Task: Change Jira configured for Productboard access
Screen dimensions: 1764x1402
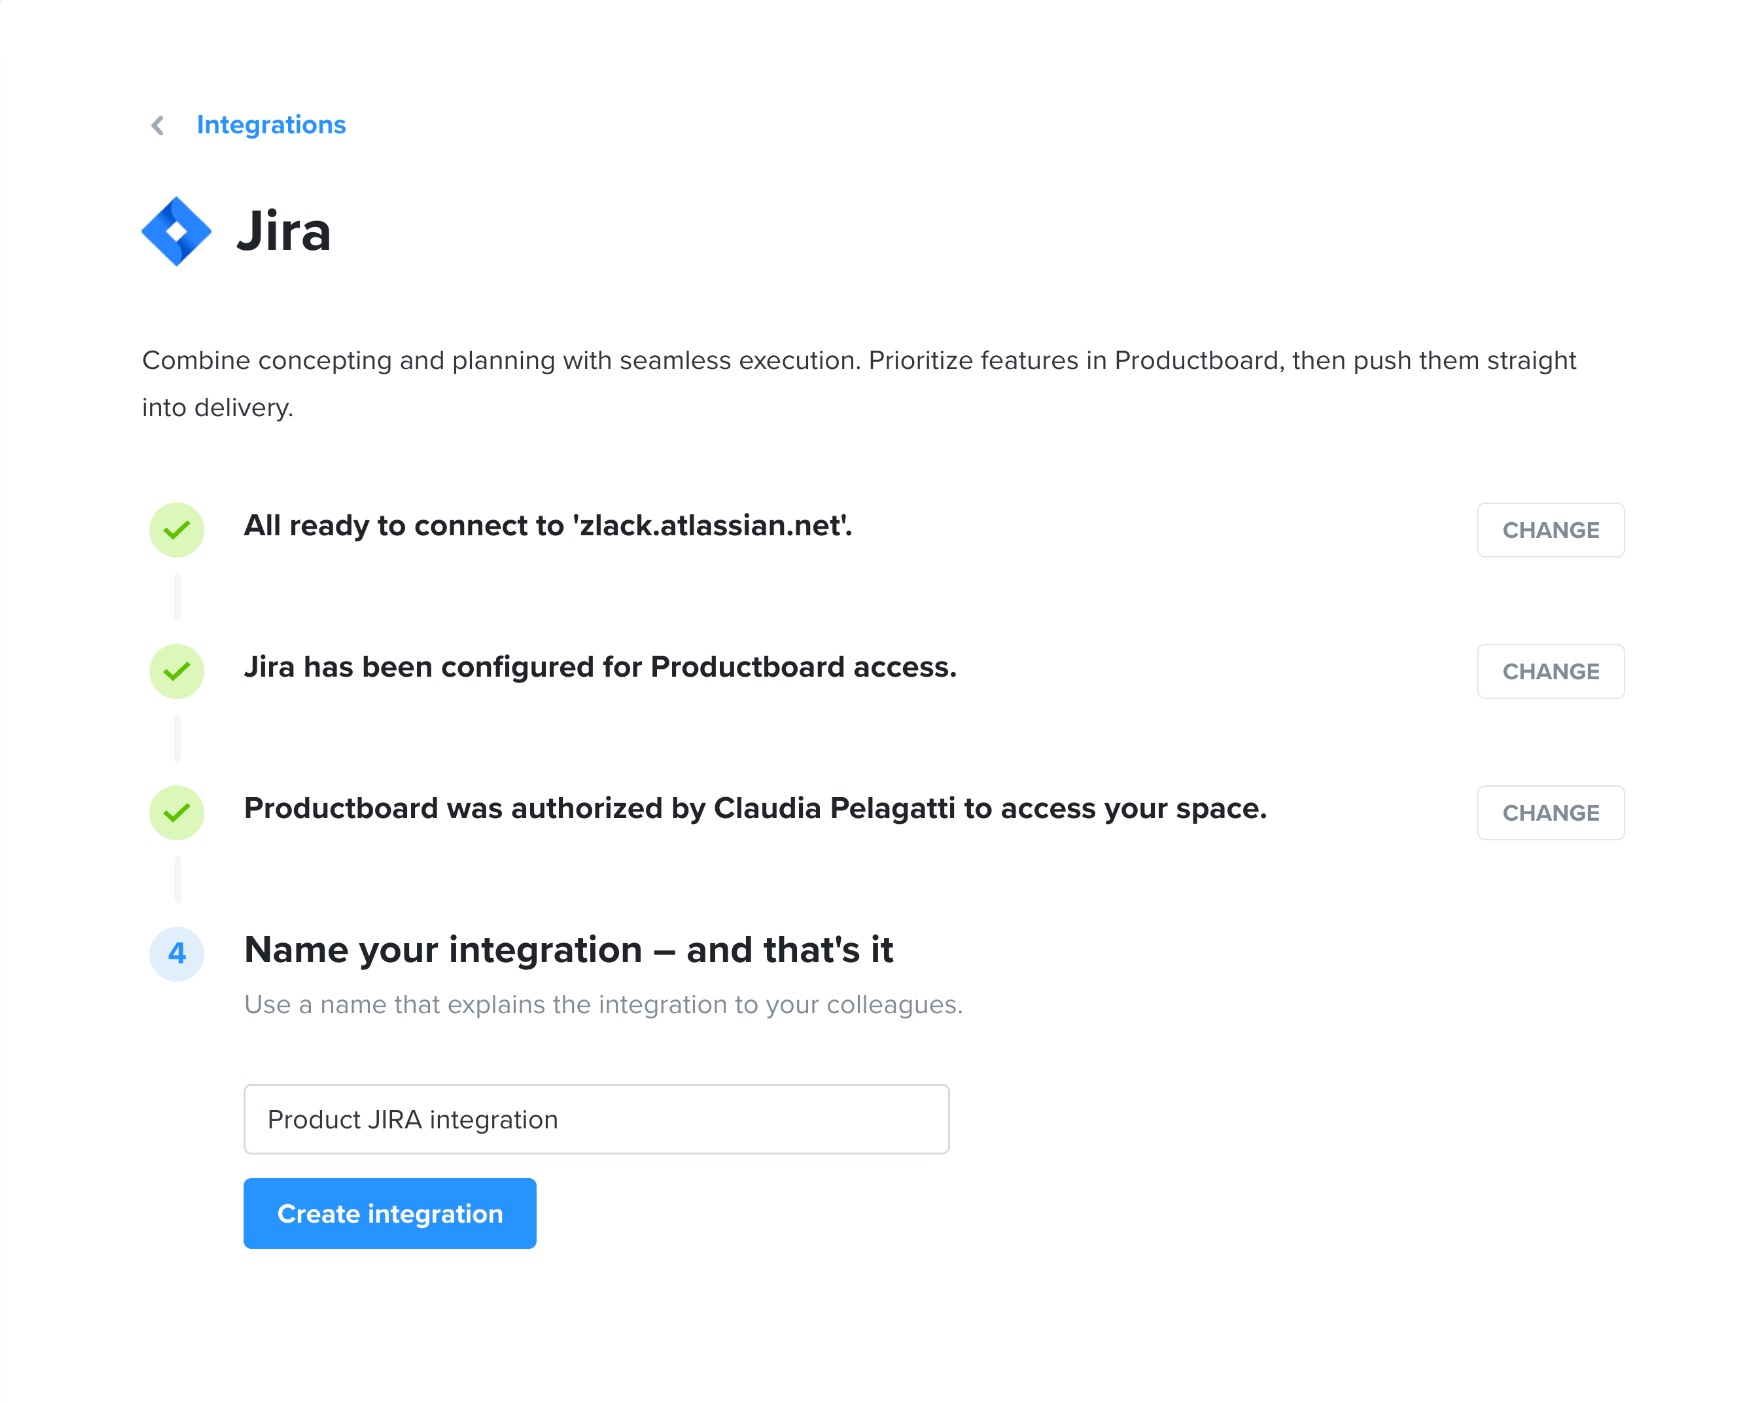Action: click(1551, 671)
